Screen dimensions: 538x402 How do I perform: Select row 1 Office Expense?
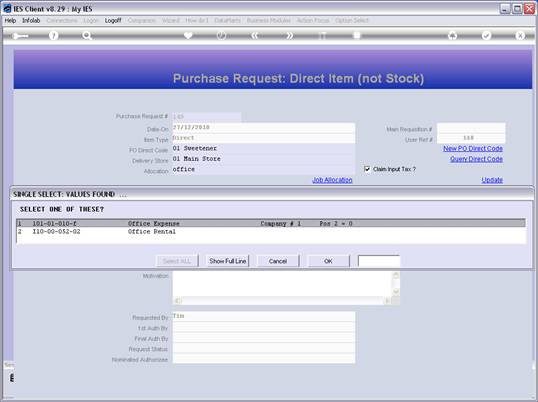[271, 223]
